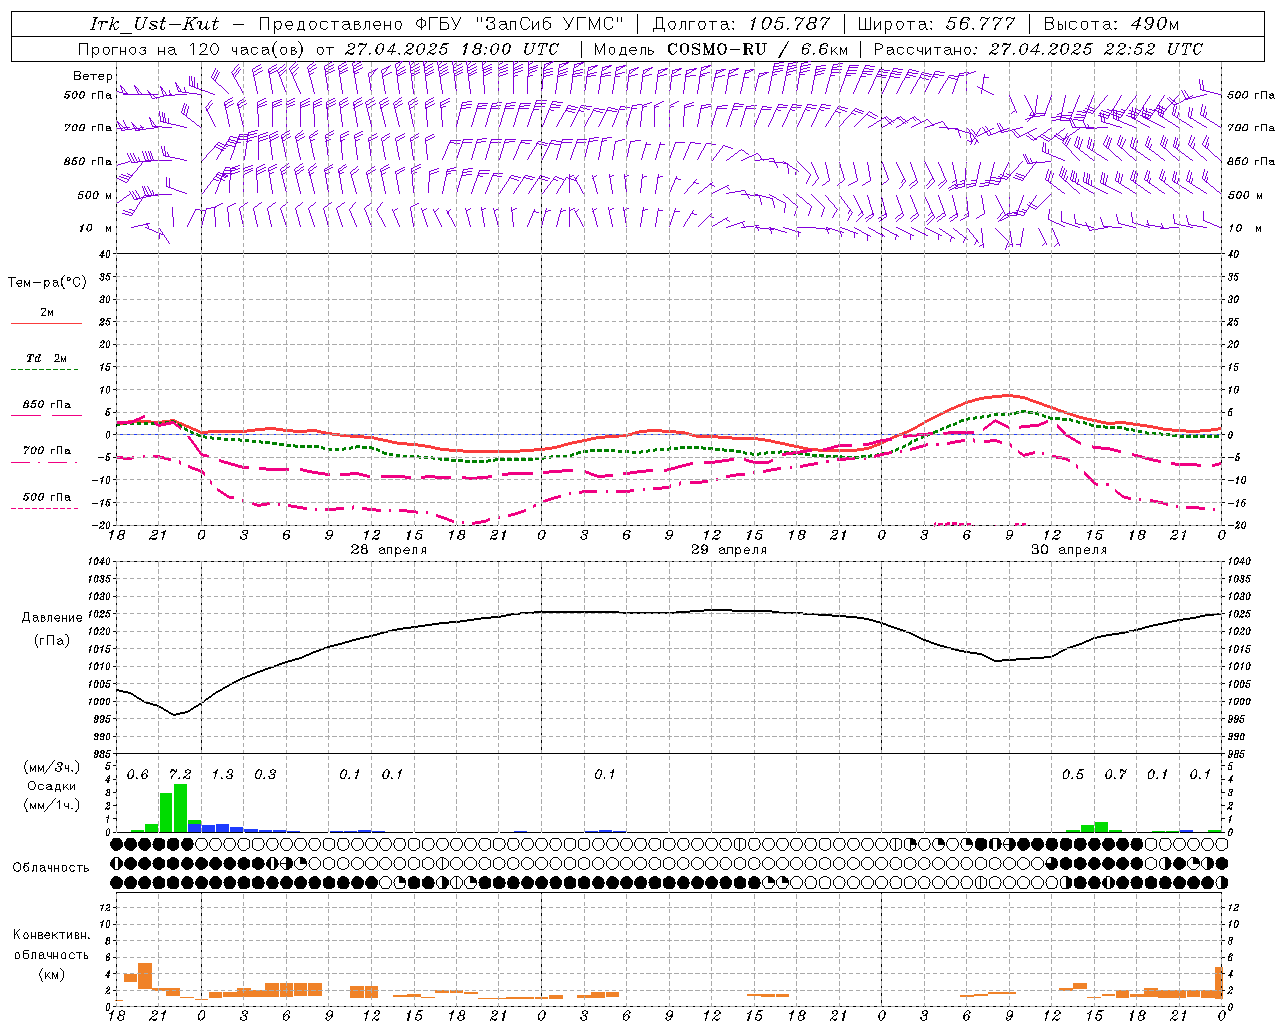This screenshot has width=1280, height=1024.
Task: Click the 7.2 precipitation total value
Action: 180,775
